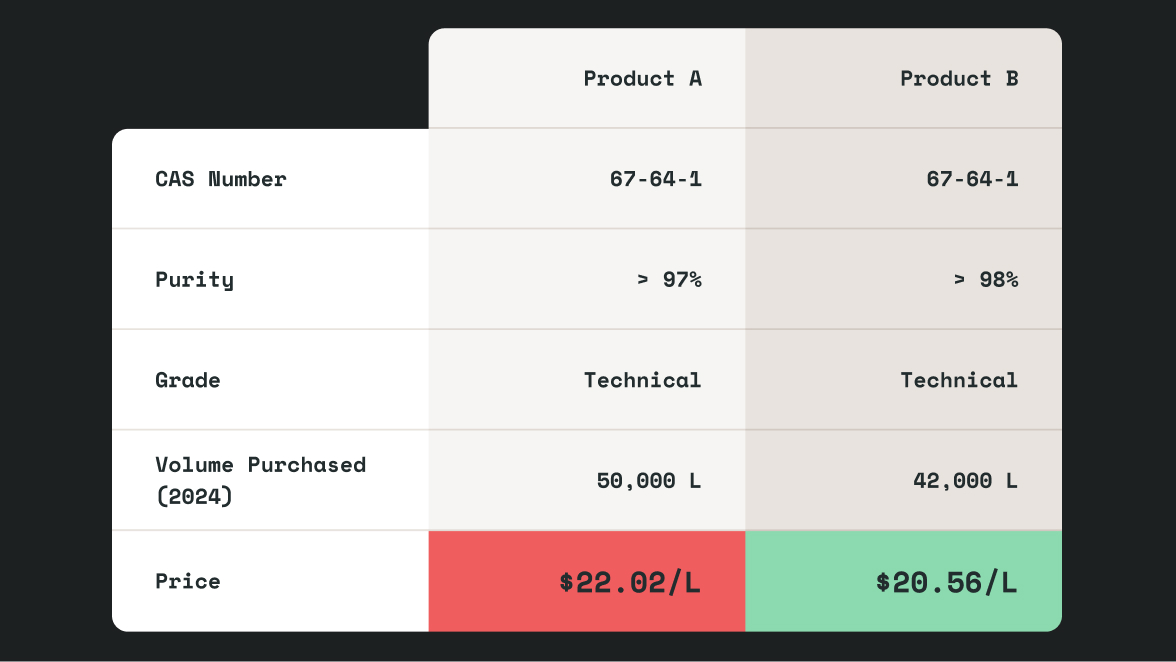Image resolution: width=1176 pixels, height=662 pixels.
Task: Click Product A's Technical grade cell
Action: pyautogui.click(x=642, y=380)
